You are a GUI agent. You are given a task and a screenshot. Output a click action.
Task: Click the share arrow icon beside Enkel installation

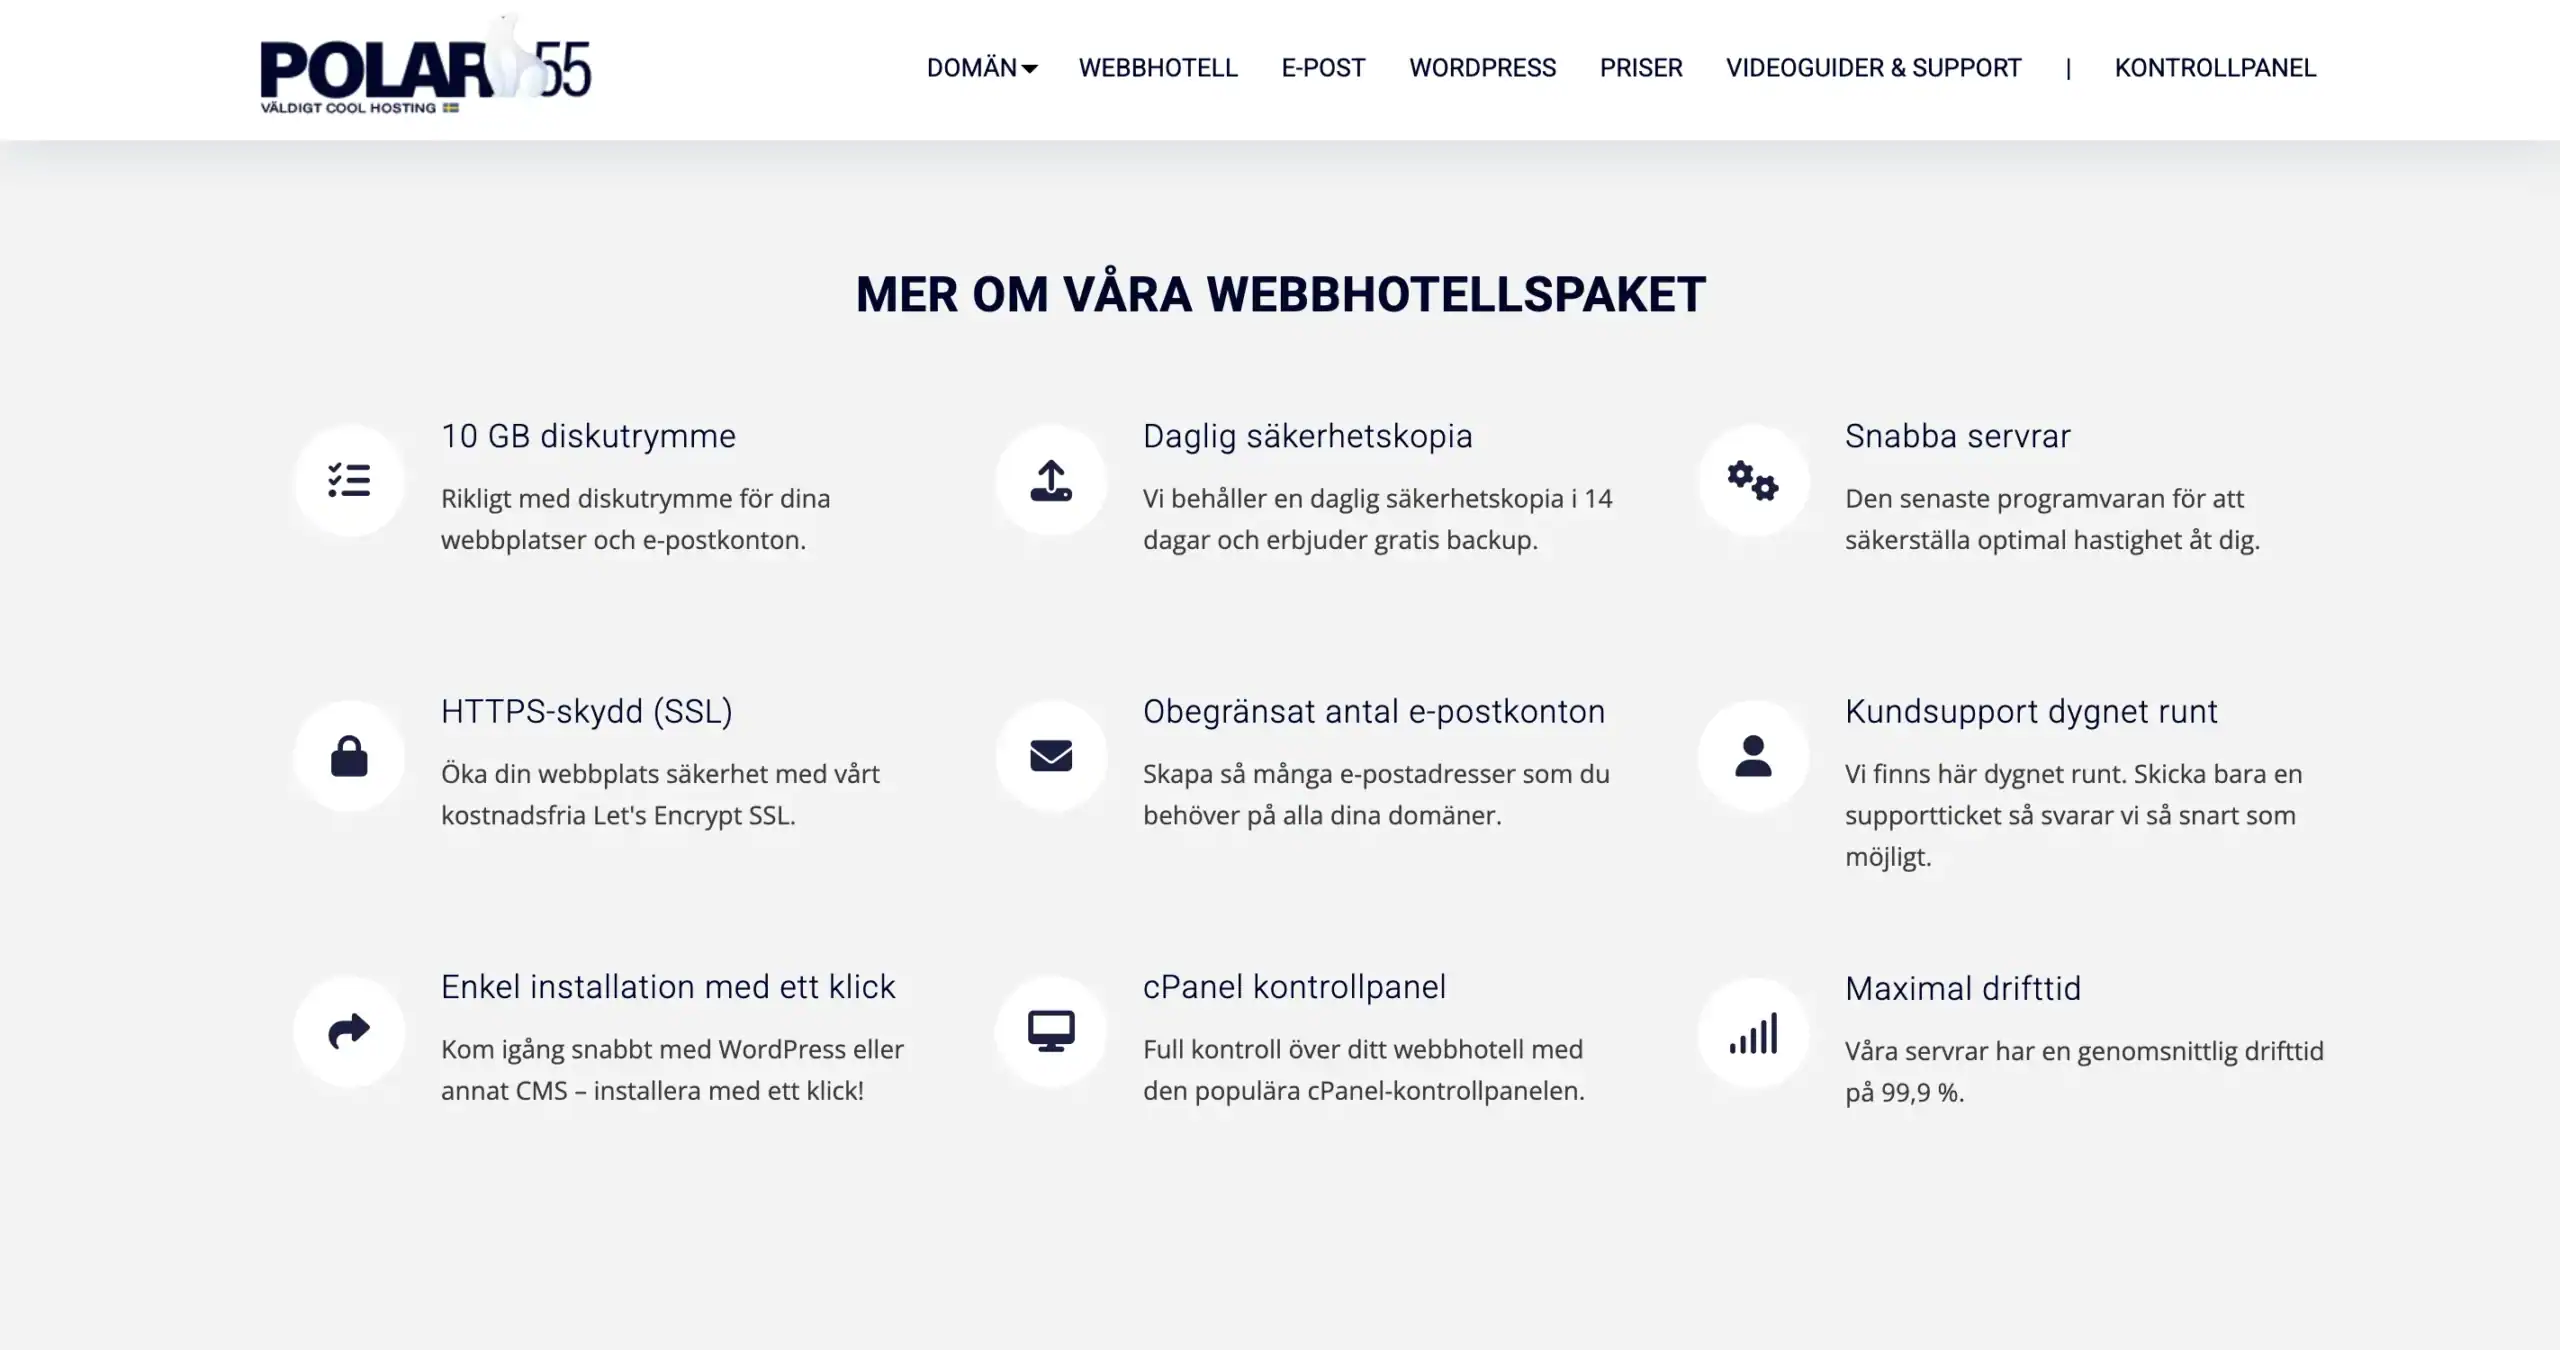click(x=349, y=1031)
